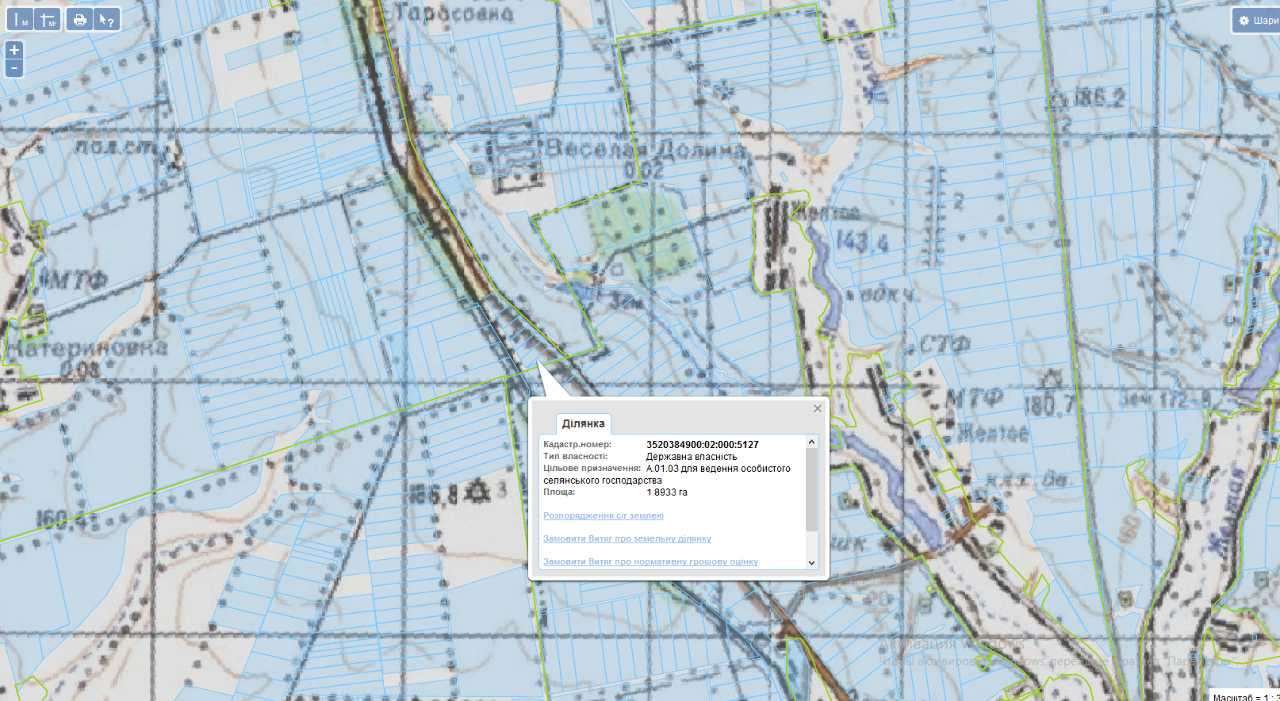Click the popup scrollbar up arrow

[x=812, y=442]
